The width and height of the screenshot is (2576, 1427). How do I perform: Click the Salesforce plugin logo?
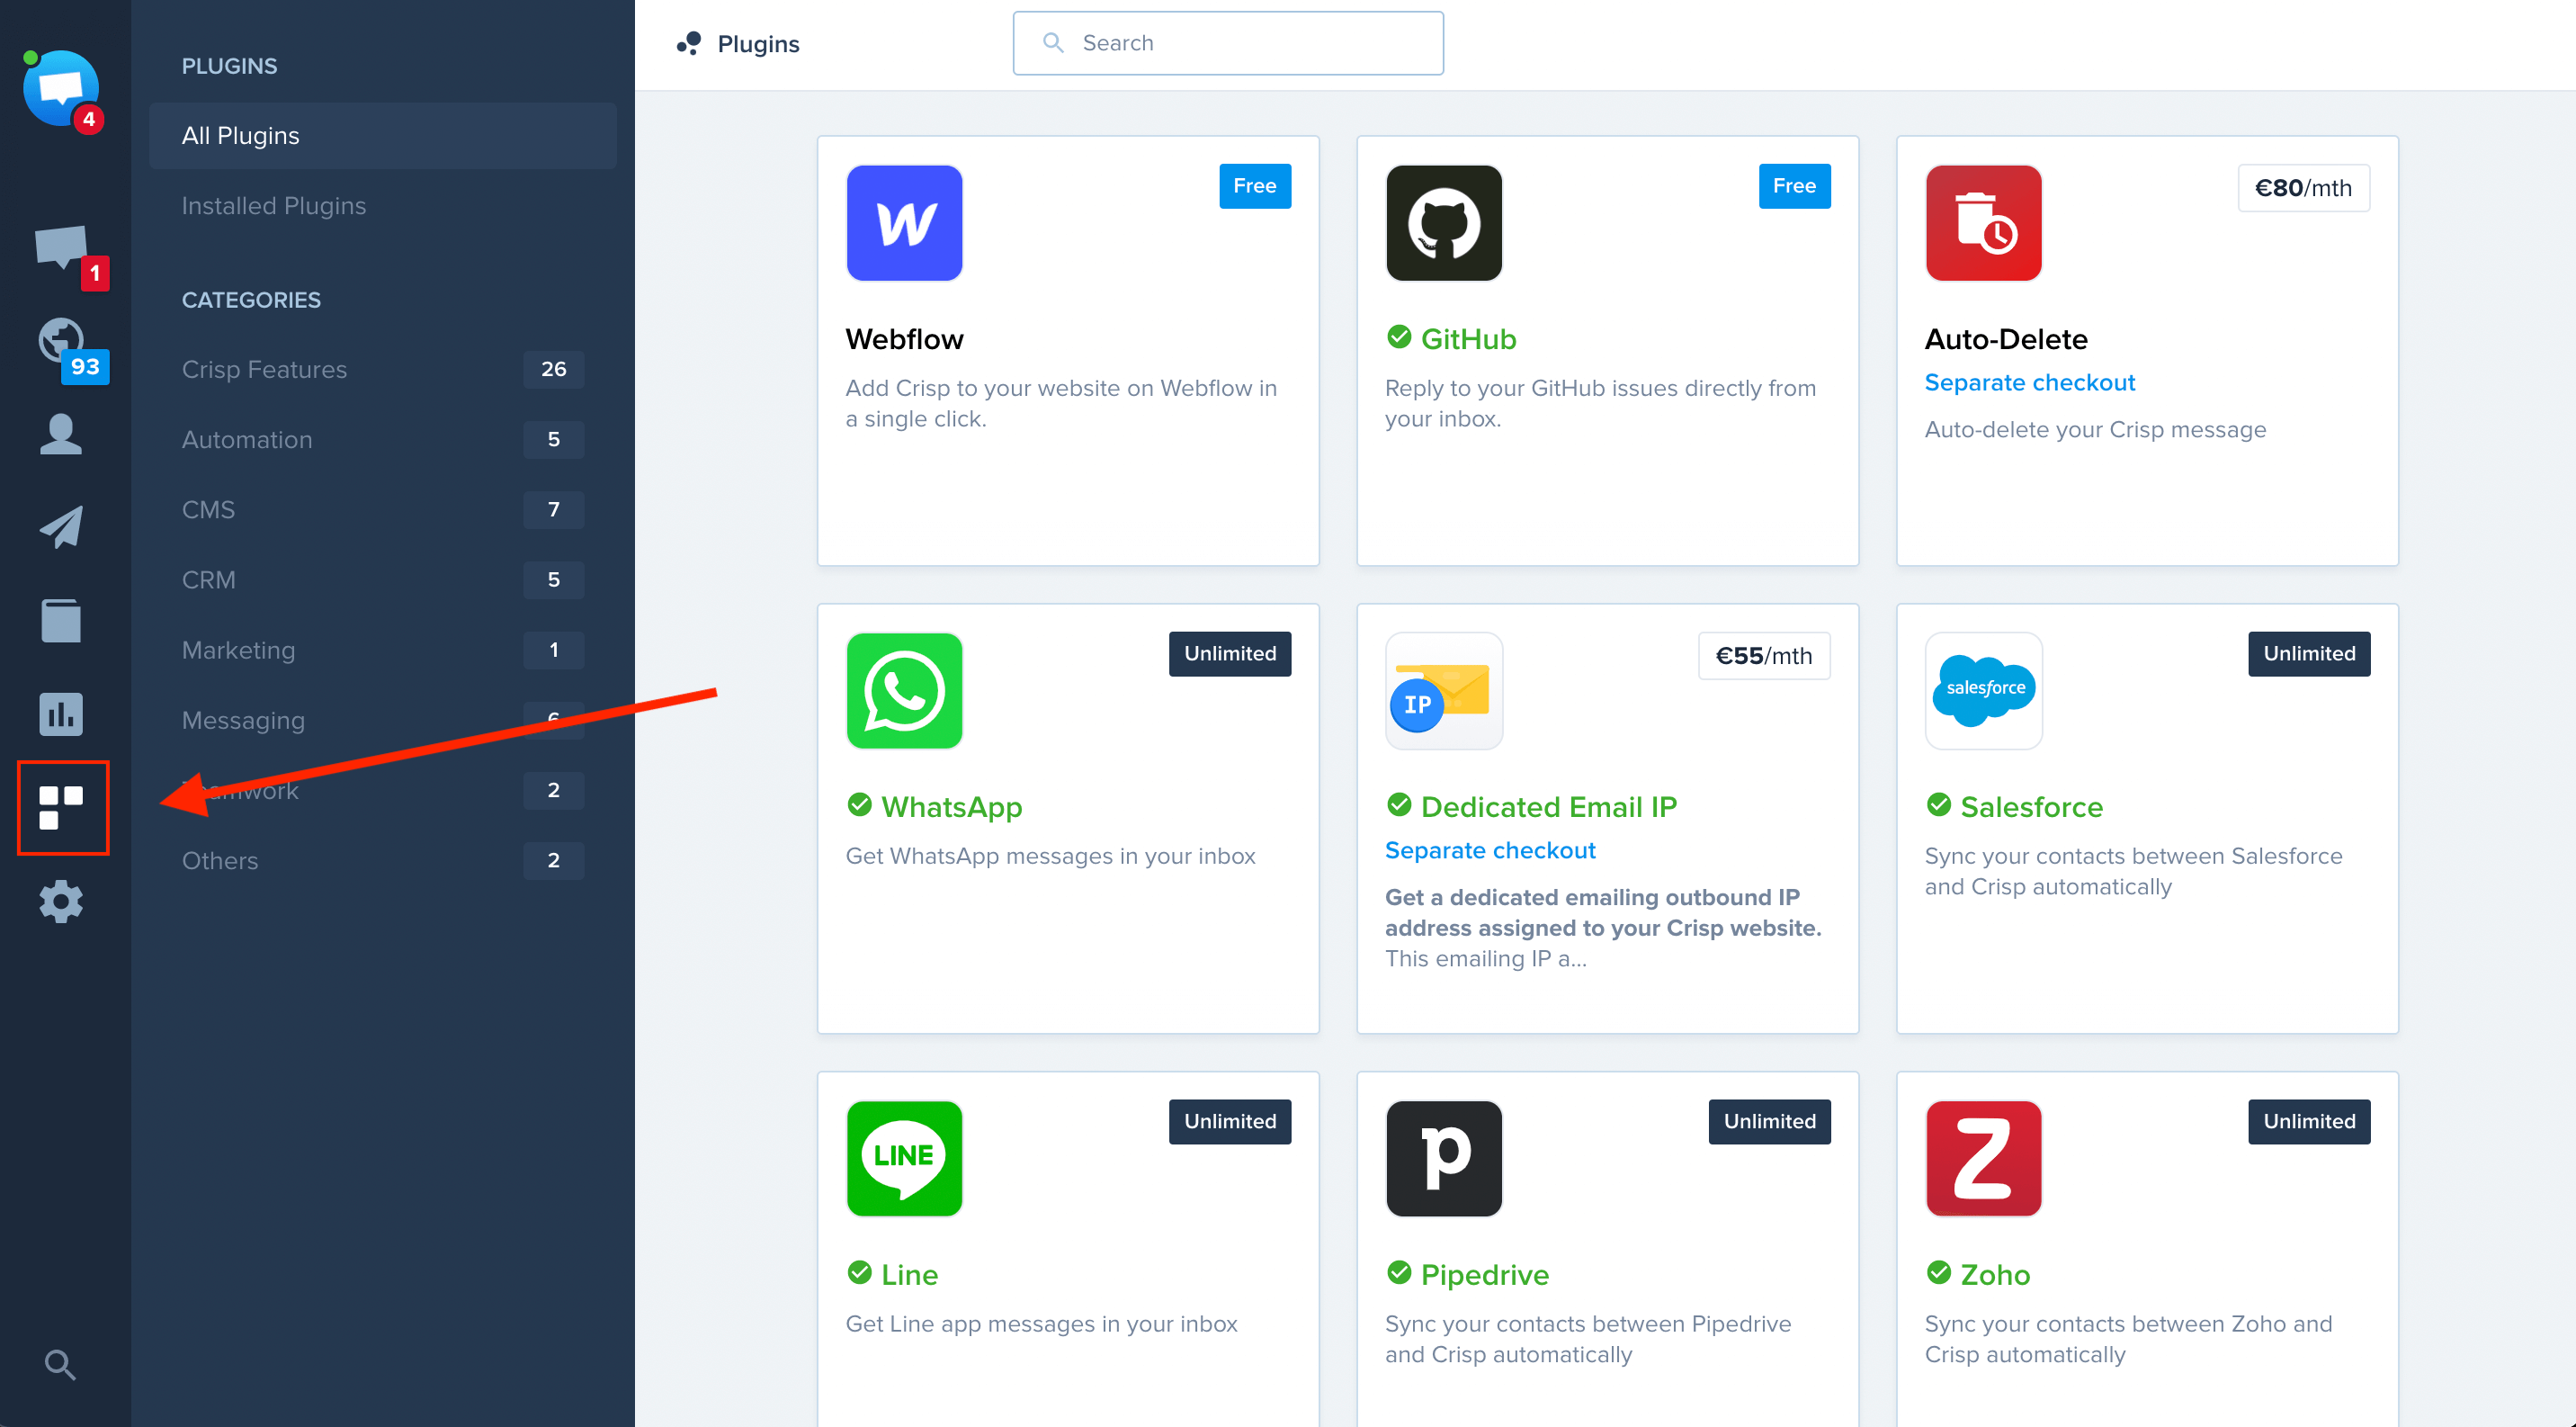[1984, 691]
